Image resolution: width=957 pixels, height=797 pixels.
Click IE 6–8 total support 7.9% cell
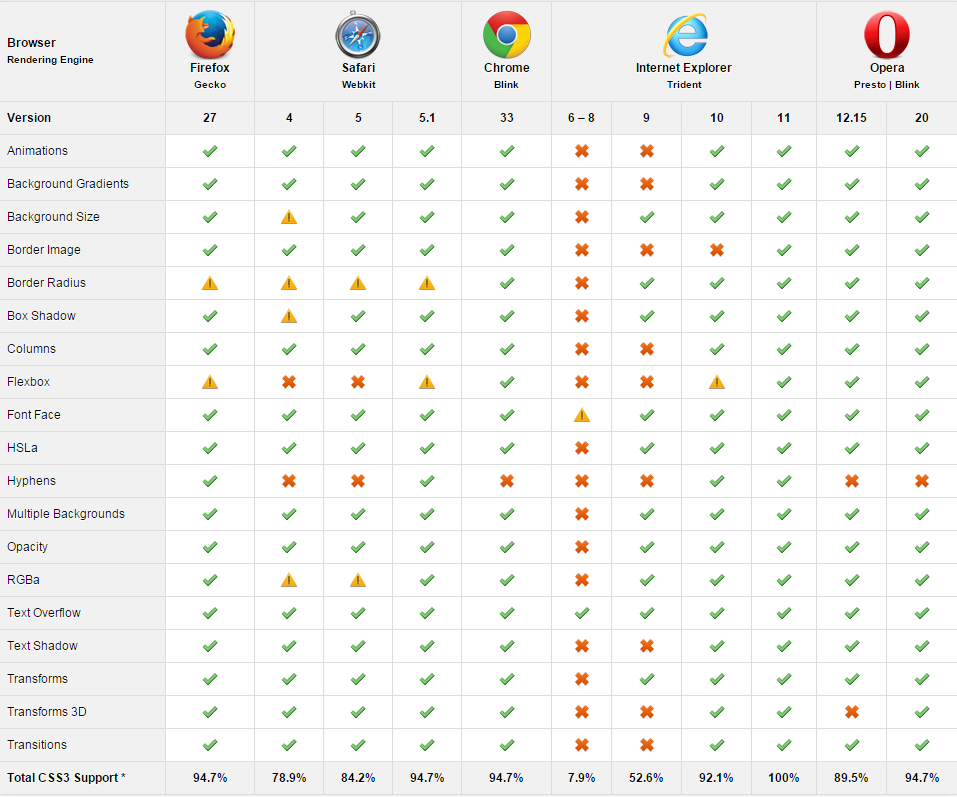(581, 777)
